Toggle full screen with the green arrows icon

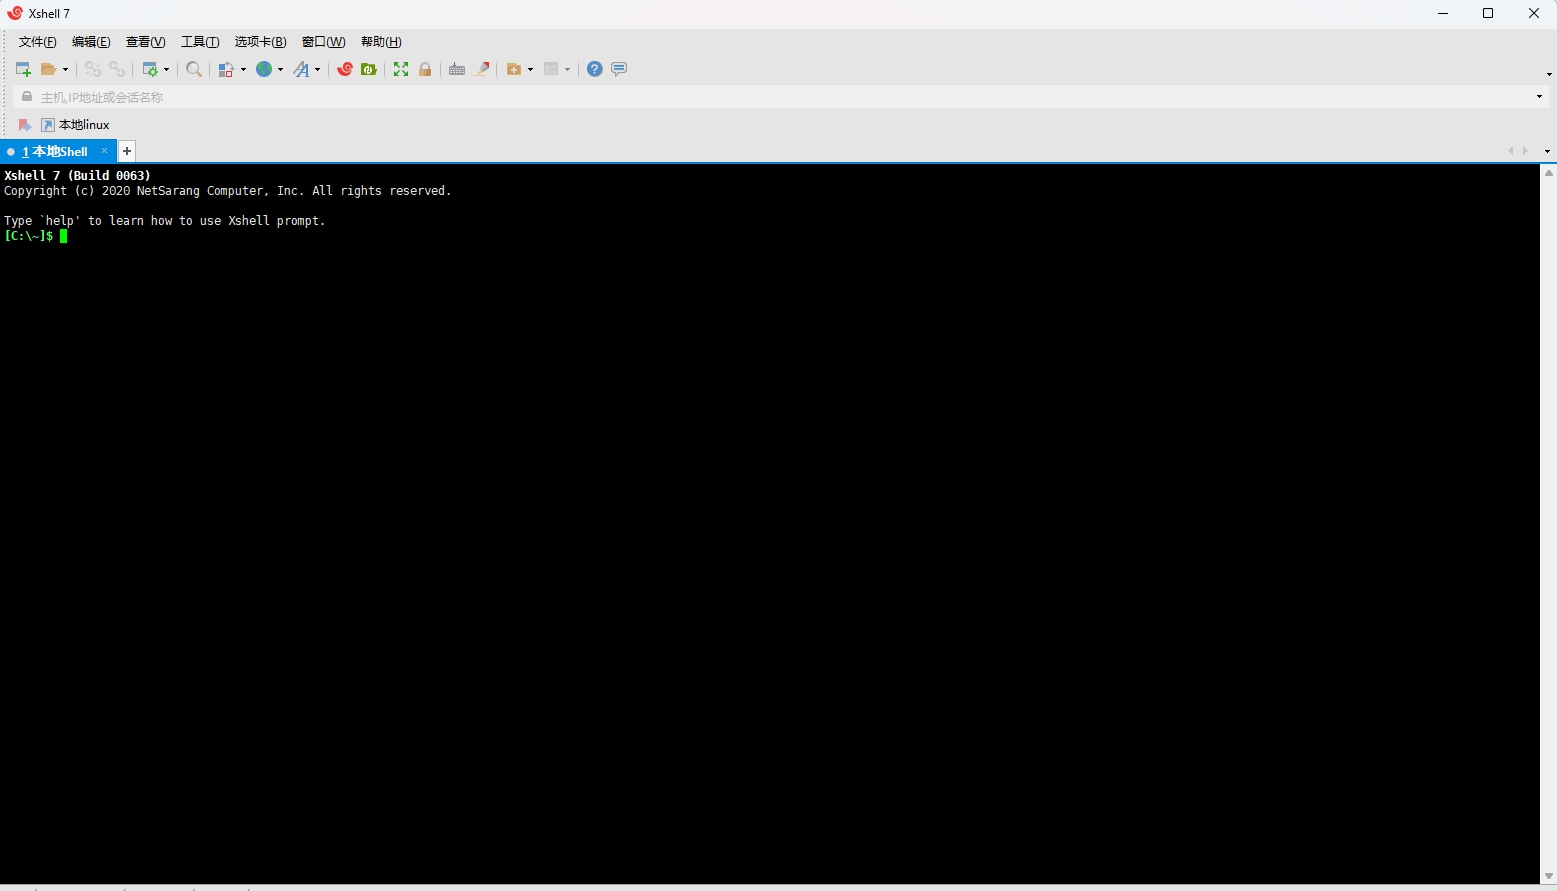401,69
